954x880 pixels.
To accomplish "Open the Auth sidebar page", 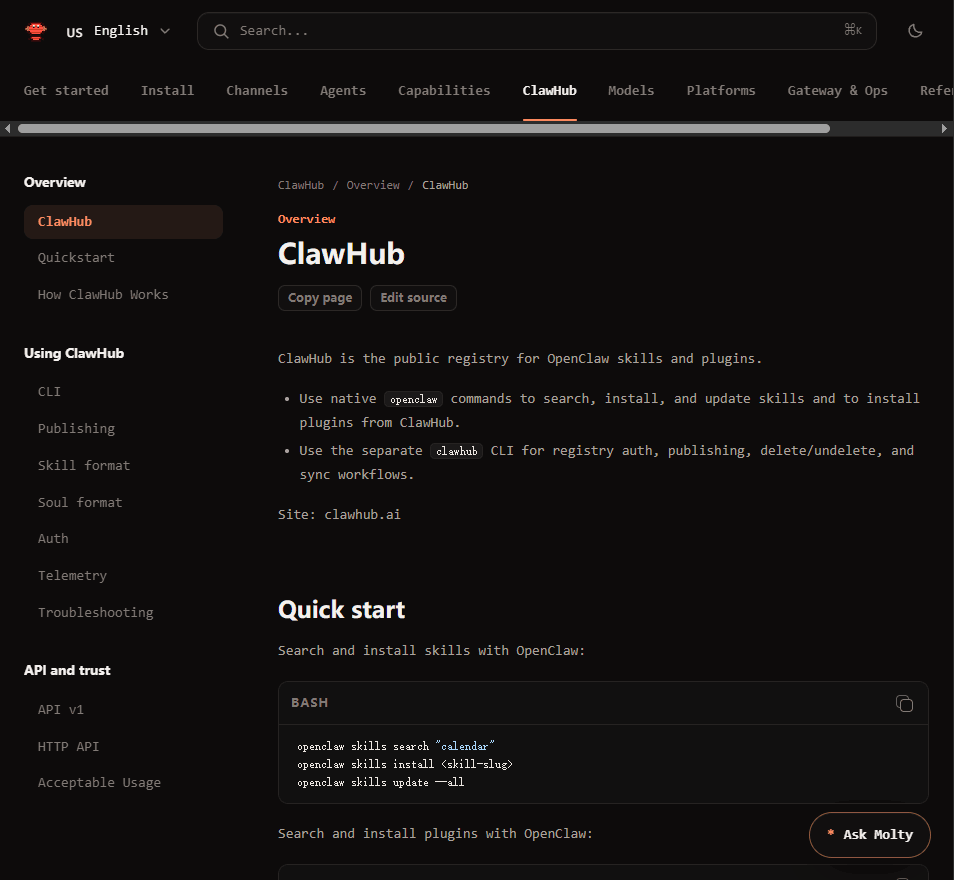I will (53, 539).
